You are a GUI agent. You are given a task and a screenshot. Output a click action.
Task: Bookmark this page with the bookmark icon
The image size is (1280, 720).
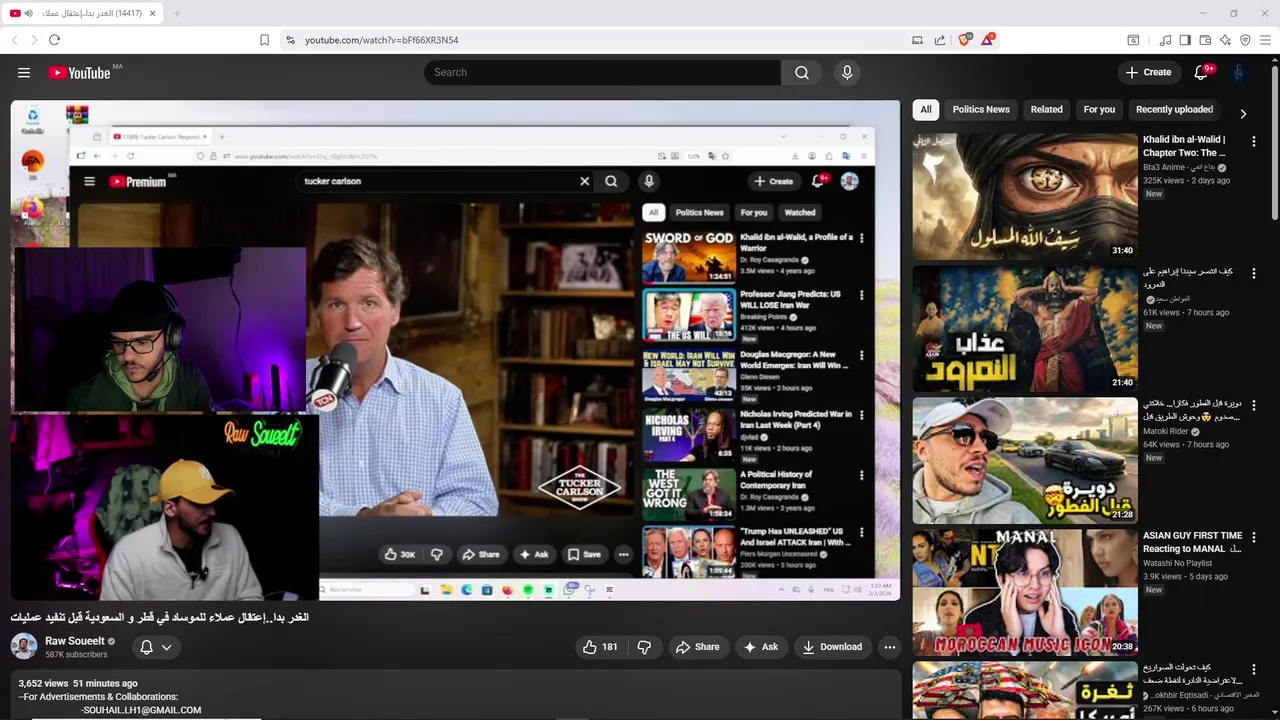tap(264, 40)
